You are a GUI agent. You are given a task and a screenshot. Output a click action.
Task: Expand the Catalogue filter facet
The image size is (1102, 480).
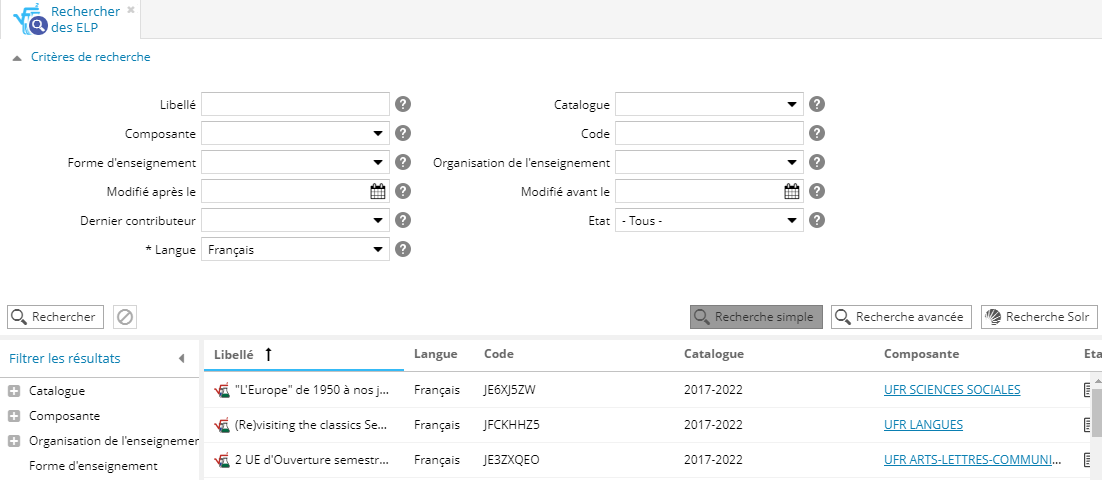click(x=13, y=392)
